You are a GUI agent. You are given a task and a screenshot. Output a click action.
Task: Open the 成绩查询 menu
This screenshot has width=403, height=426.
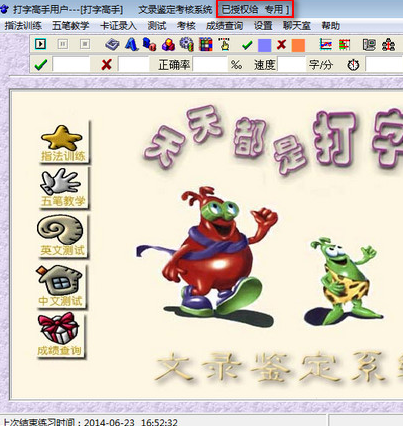click(x=225, y=26)
